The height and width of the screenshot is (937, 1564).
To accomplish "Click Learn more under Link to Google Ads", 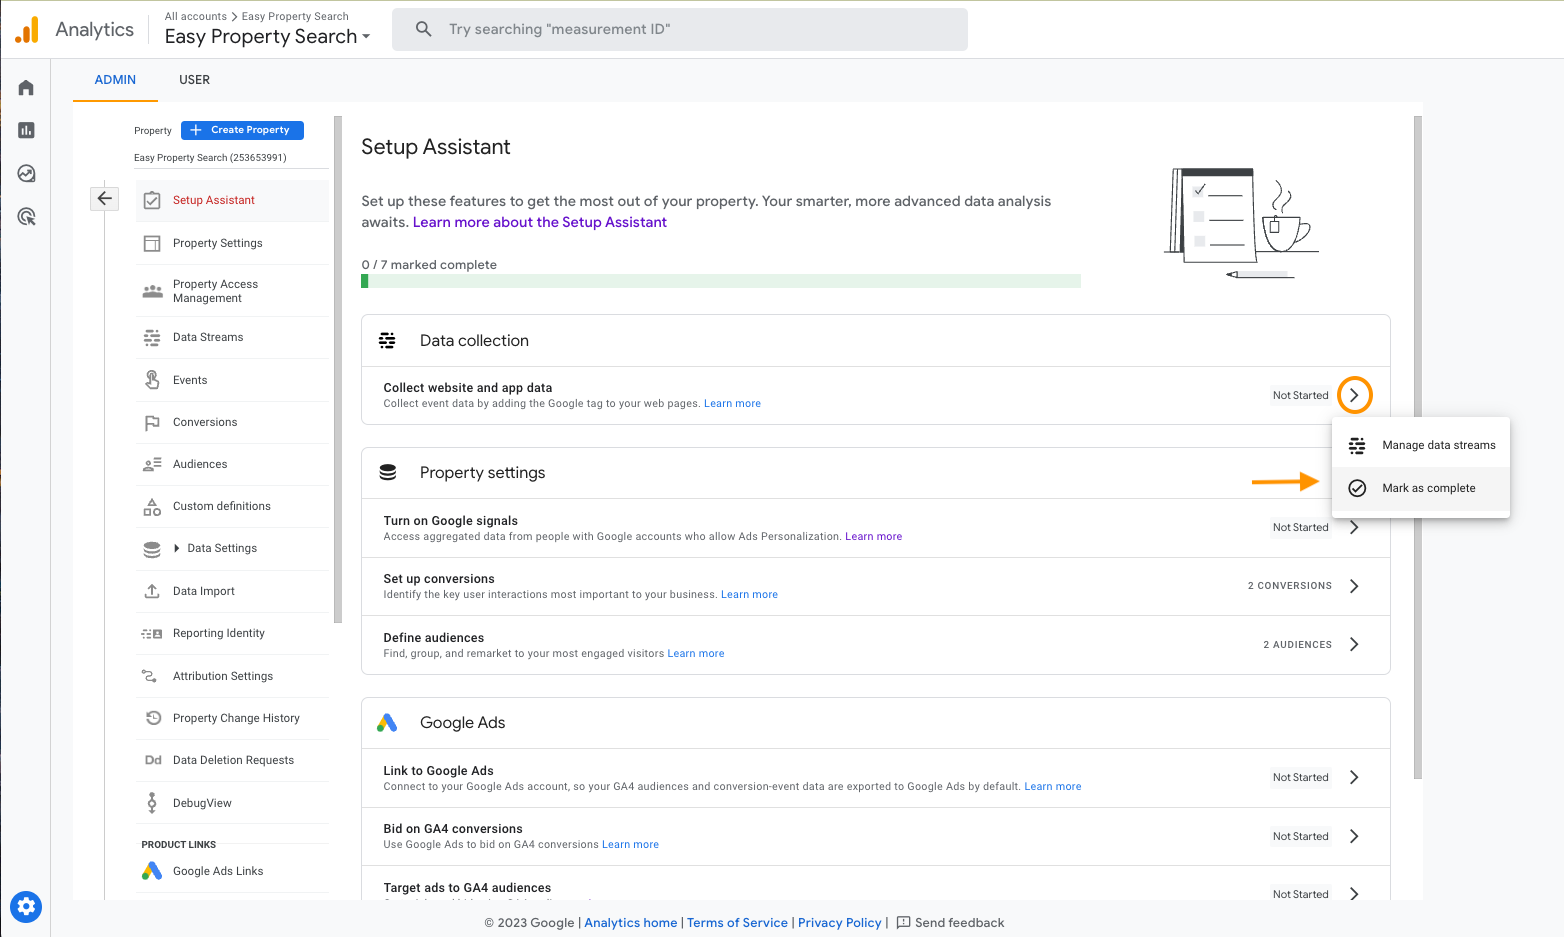I will coord(1052,787).
